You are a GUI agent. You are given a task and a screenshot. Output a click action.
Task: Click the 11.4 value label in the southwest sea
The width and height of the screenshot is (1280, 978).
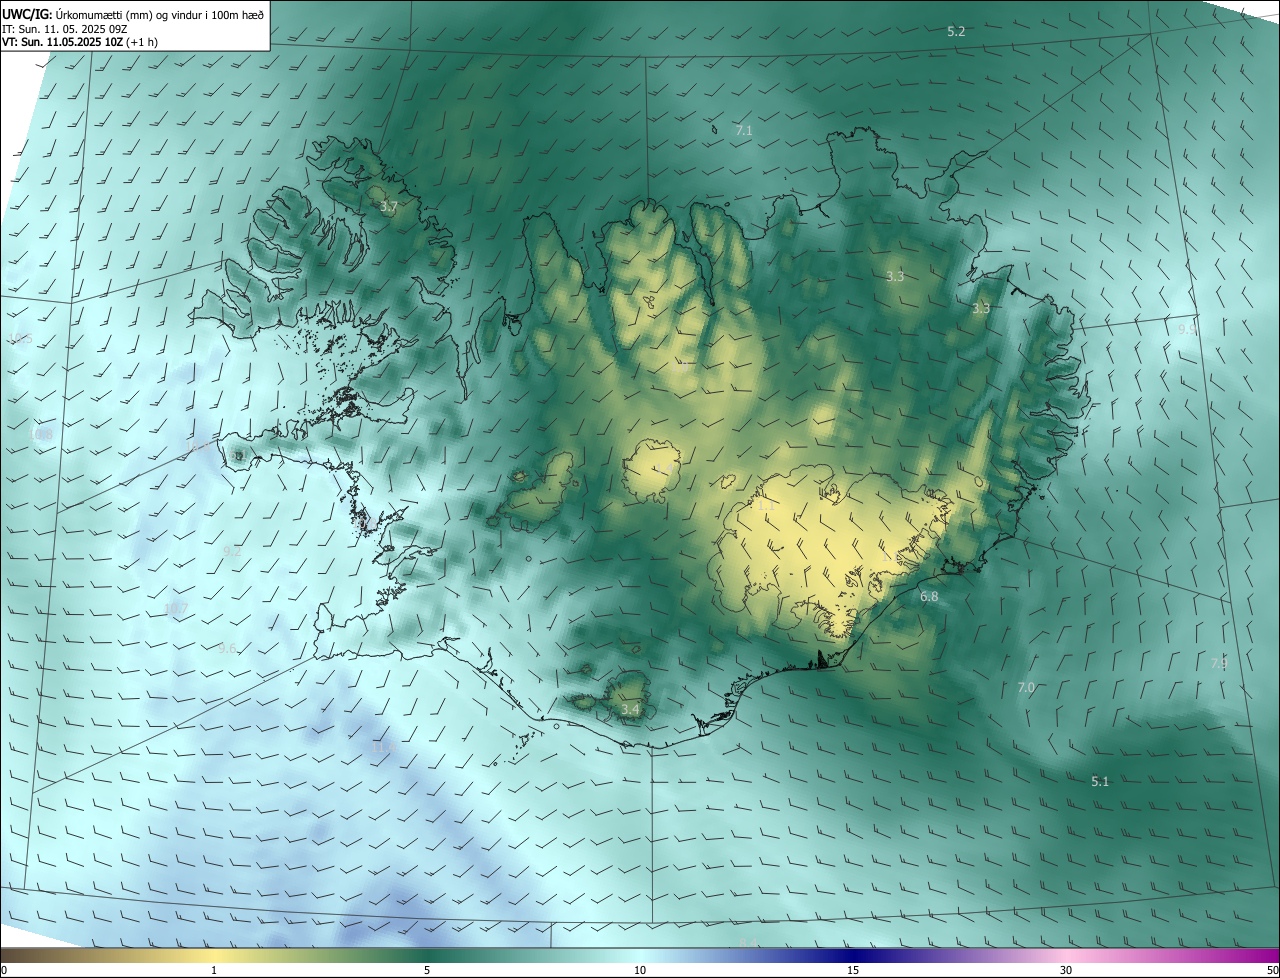(x=384, y=747)
